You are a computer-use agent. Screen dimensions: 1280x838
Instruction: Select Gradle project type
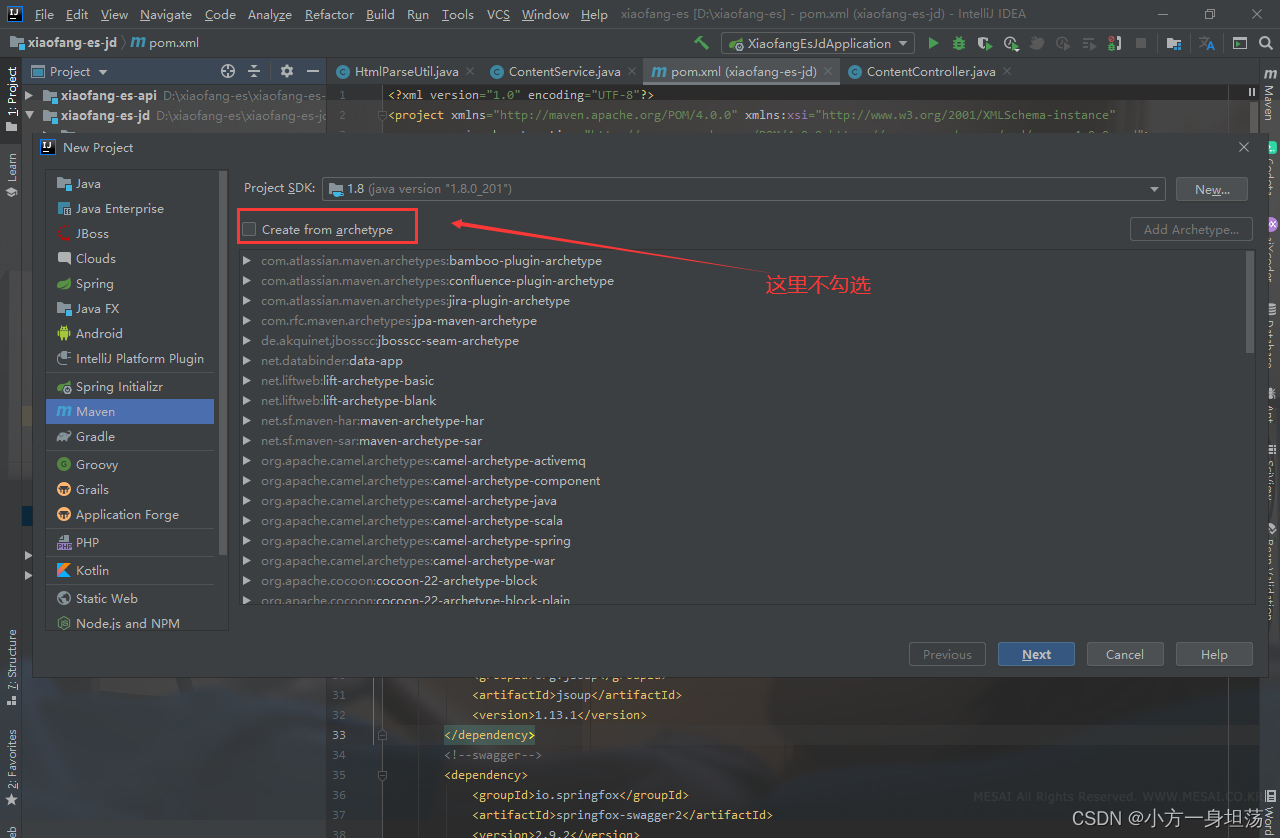[x=130, y=436]
